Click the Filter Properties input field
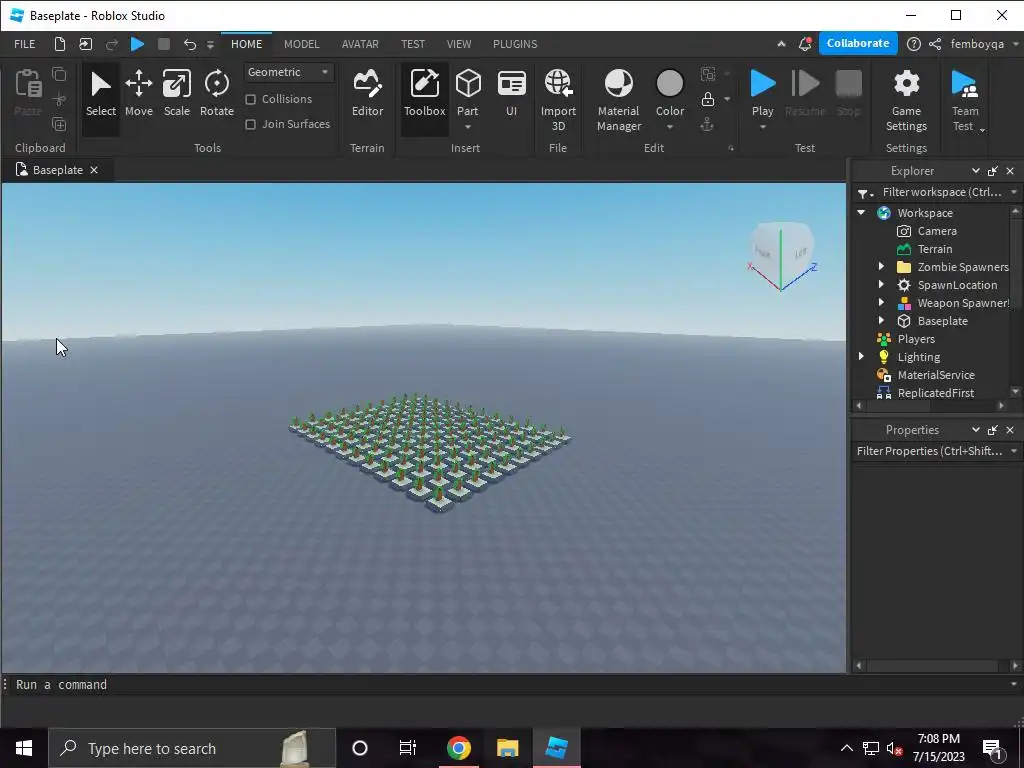Viewport: 1024px width, 768px height. pyautogui.click(x=929, y=451)
